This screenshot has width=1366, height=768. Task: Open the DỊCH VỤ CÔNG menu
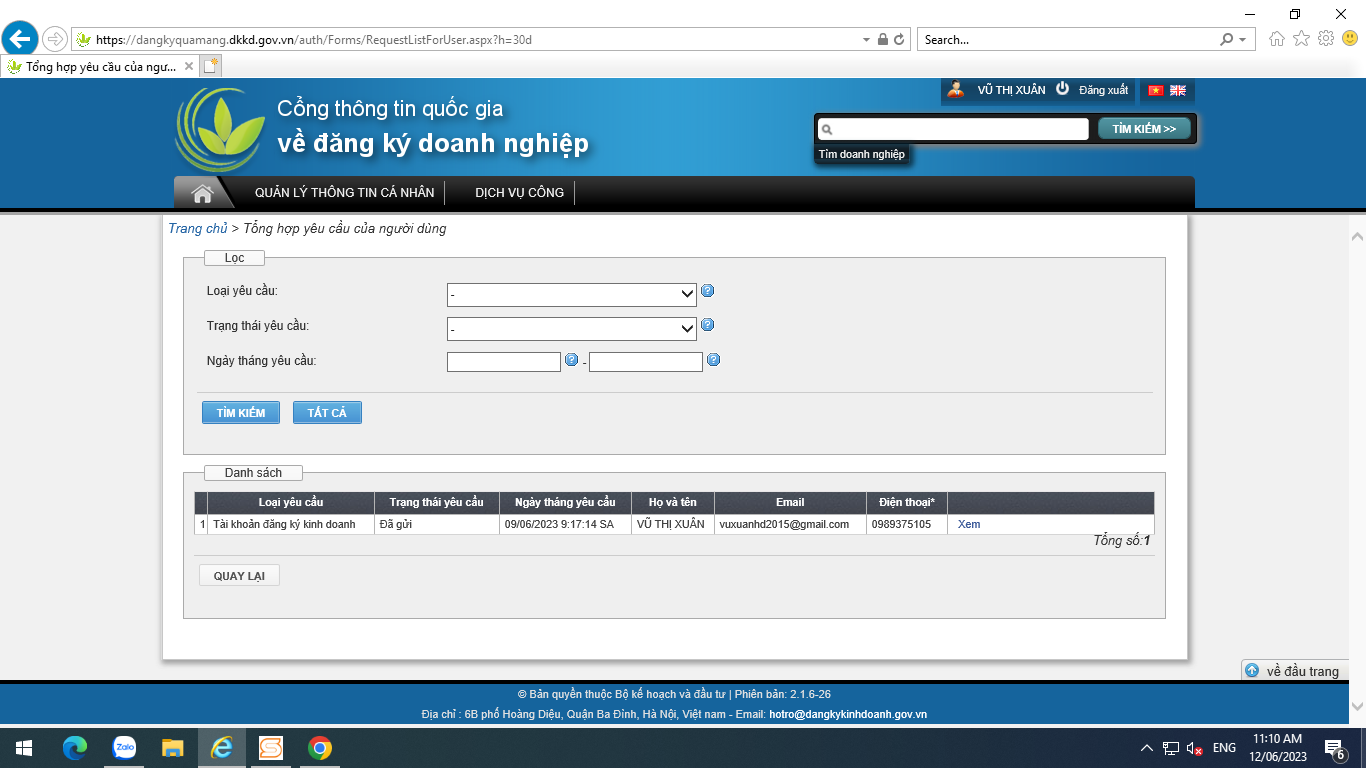click(x=519, y=193)
